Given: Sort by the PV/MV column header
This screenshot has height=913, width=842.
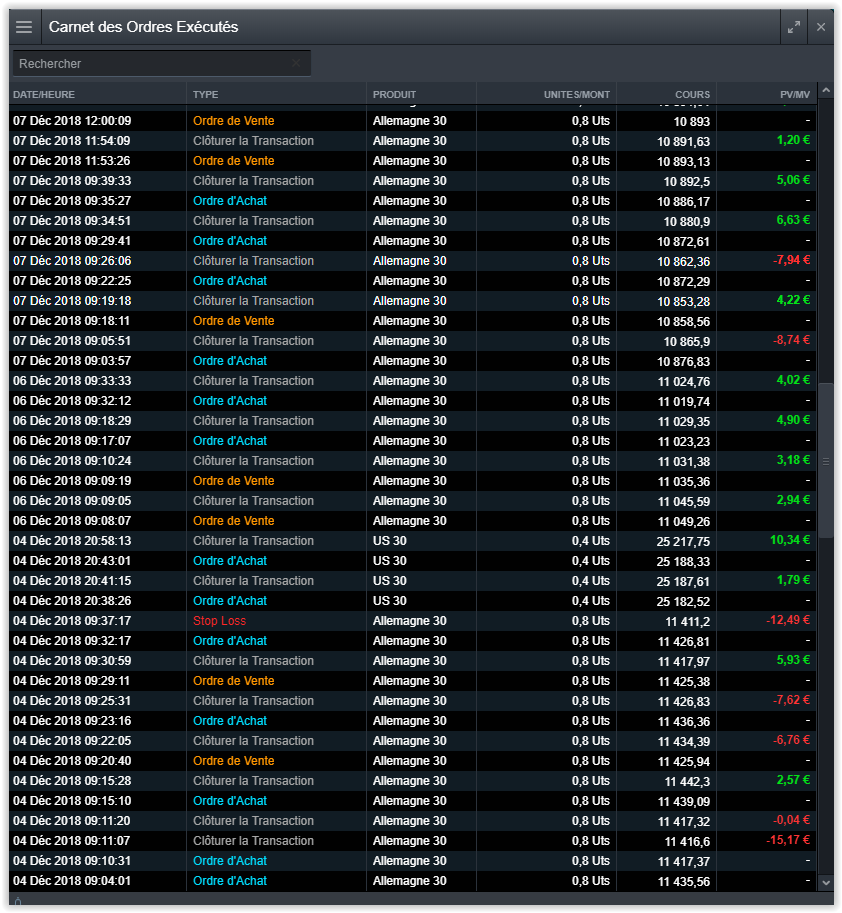Looking at the screenshot, I should 794,94.
